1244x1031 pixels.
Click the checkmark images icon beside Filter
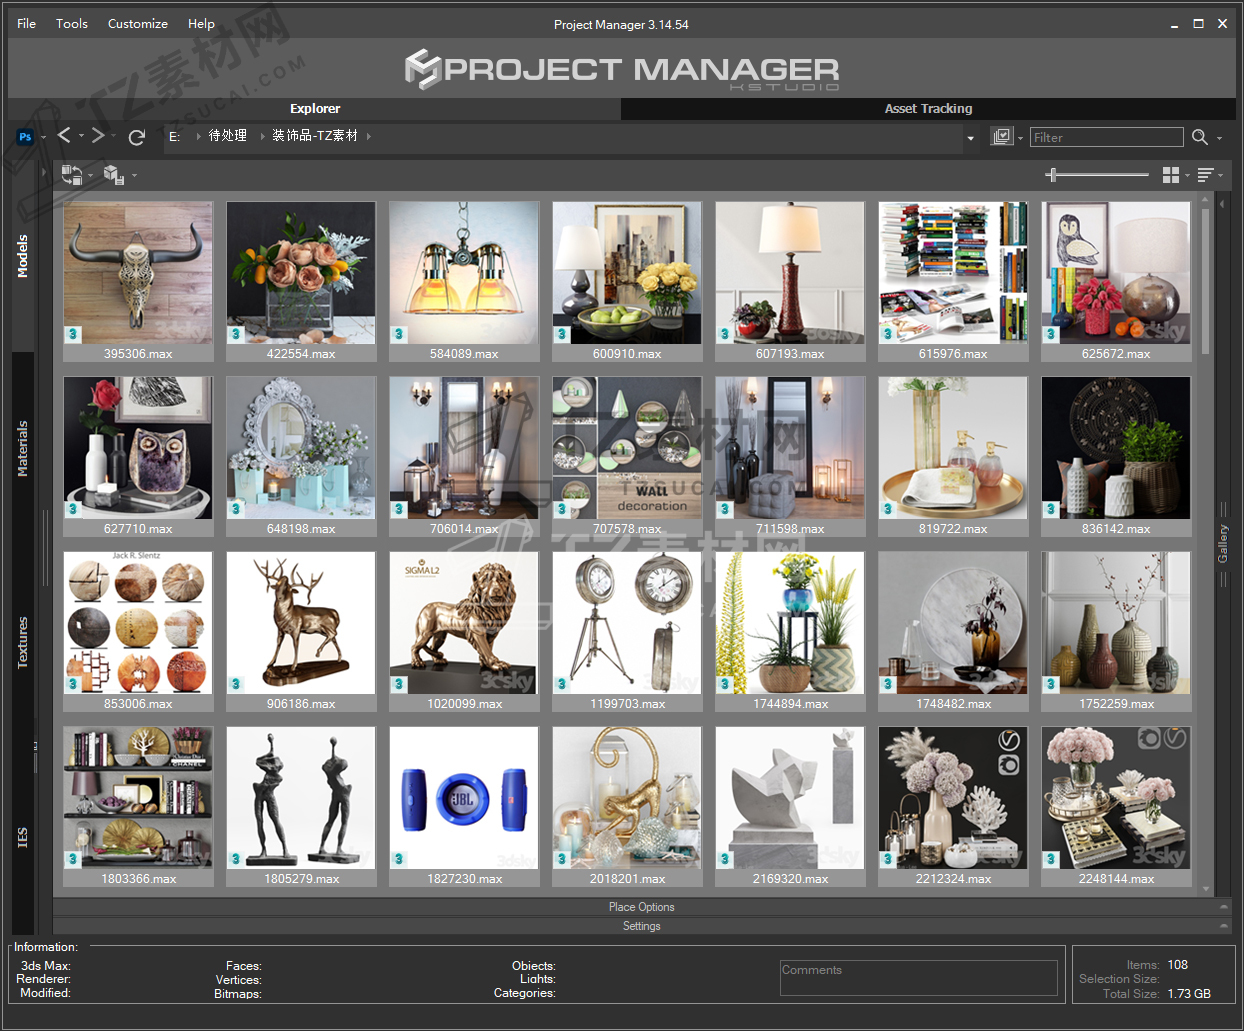1001,136
